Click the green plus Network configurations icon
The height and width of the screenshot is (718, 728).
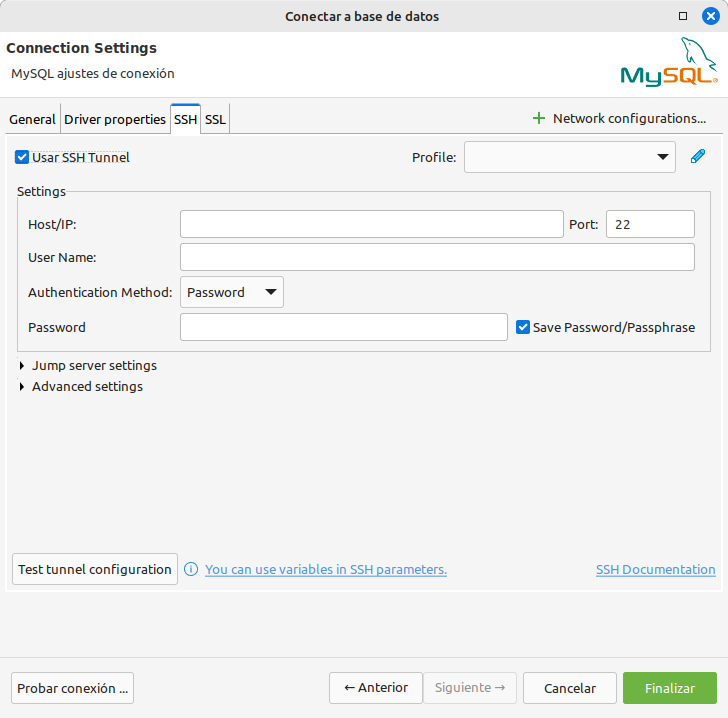pos(539,118)
